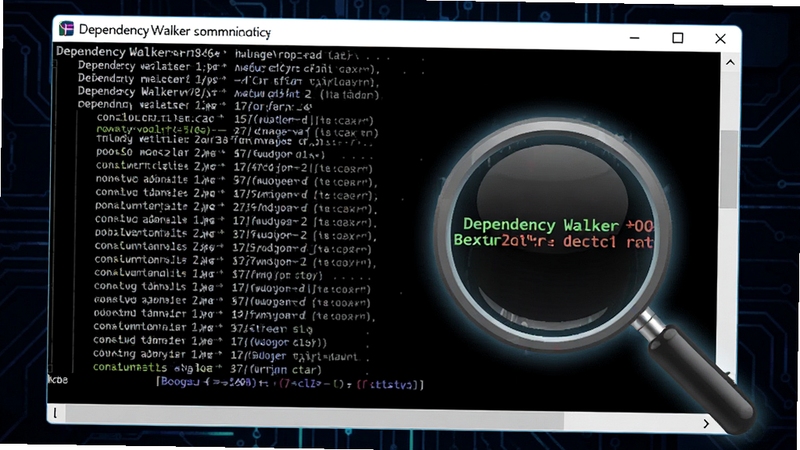The image size is (800, 450).
Task: Select the line starting 'poosSo'
Action: (210, 153)
